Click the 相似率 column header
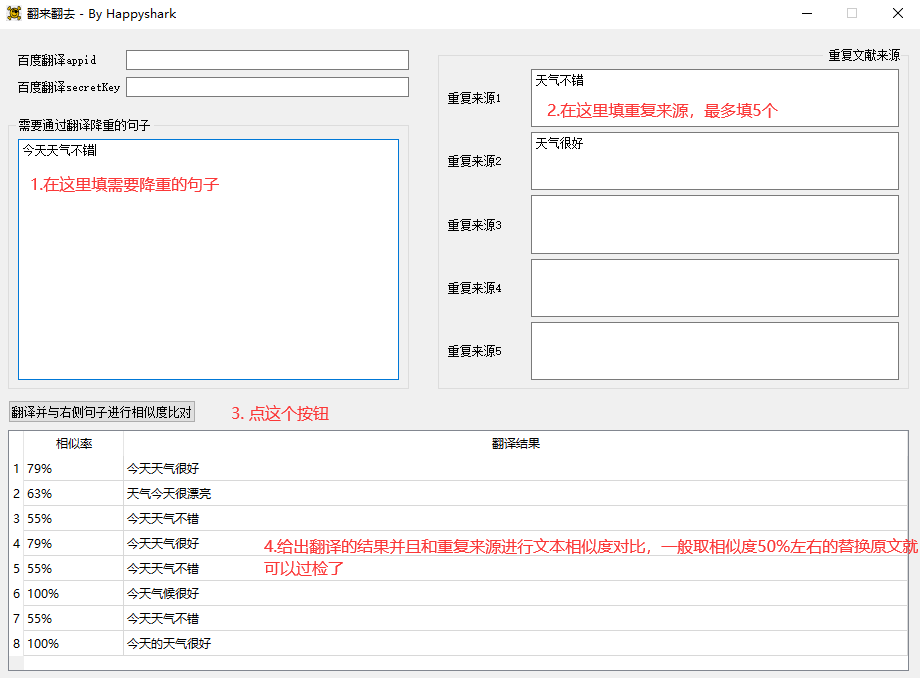Screen dimensions: 920x678 point(74,444)
